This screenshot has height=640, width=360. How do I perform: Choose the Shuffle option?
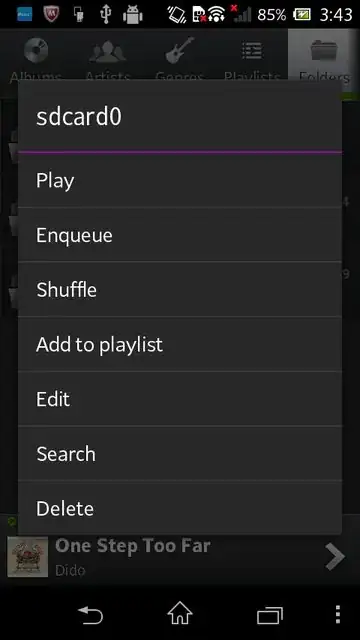pyautogui.click(x=180, y=289)
